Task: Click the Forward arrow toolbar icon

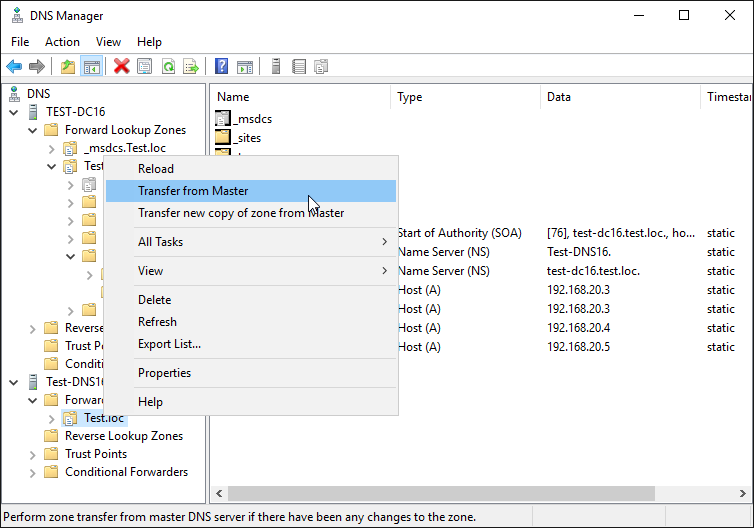Action: point(37,66)
